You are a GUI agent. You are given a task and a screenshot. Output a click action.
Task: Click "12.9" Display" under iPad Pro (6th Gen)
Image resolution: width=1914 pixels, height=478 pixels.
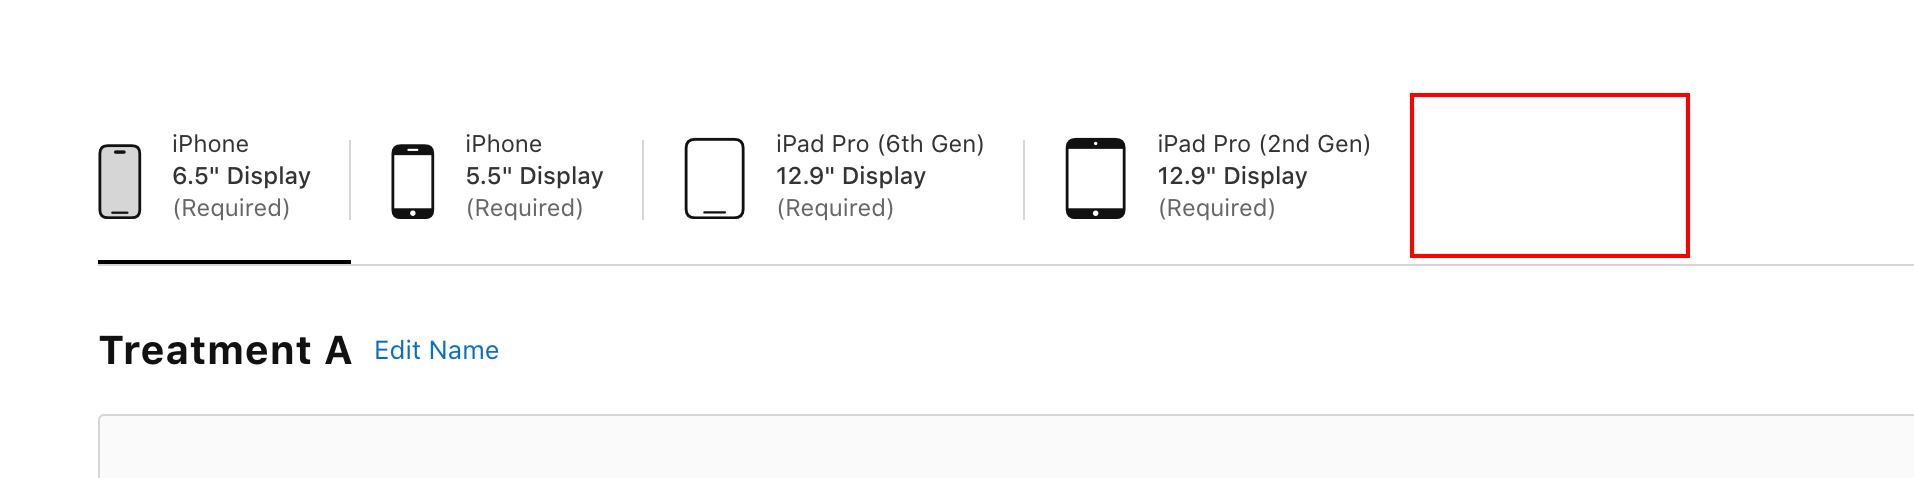tap(850, 176)
